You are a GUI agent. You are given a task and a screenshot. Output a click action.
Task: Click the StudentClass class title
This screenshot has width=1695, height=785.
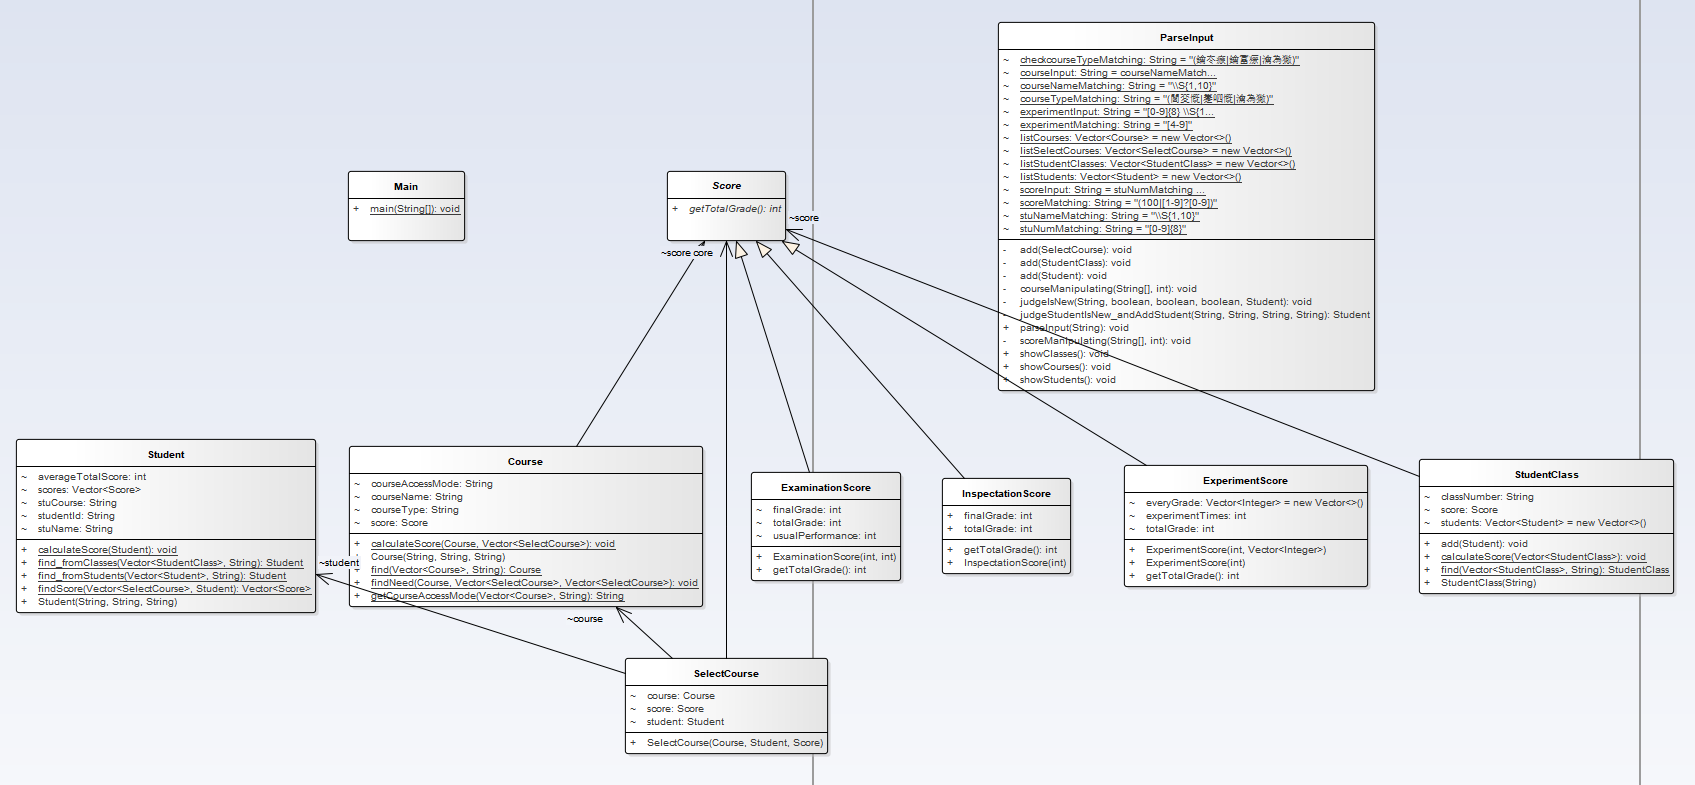point(1546,474)
